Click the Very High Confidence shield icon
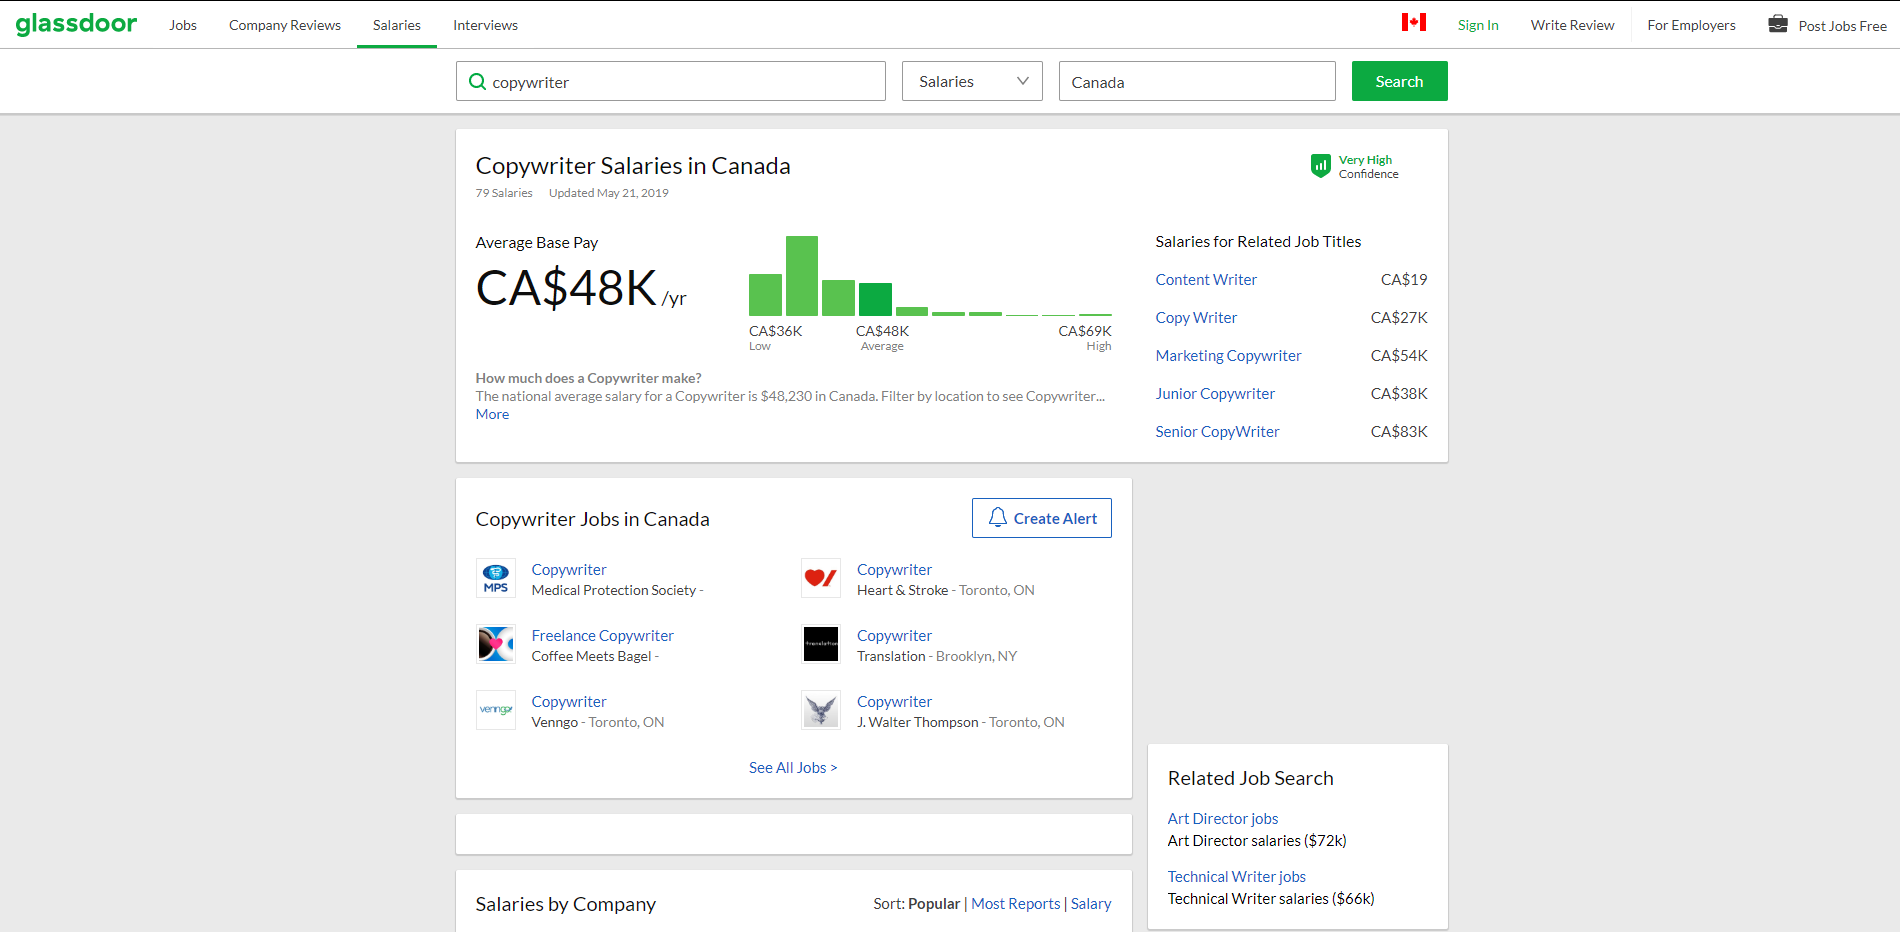 pyautogui.click(x=1321, y=165)
